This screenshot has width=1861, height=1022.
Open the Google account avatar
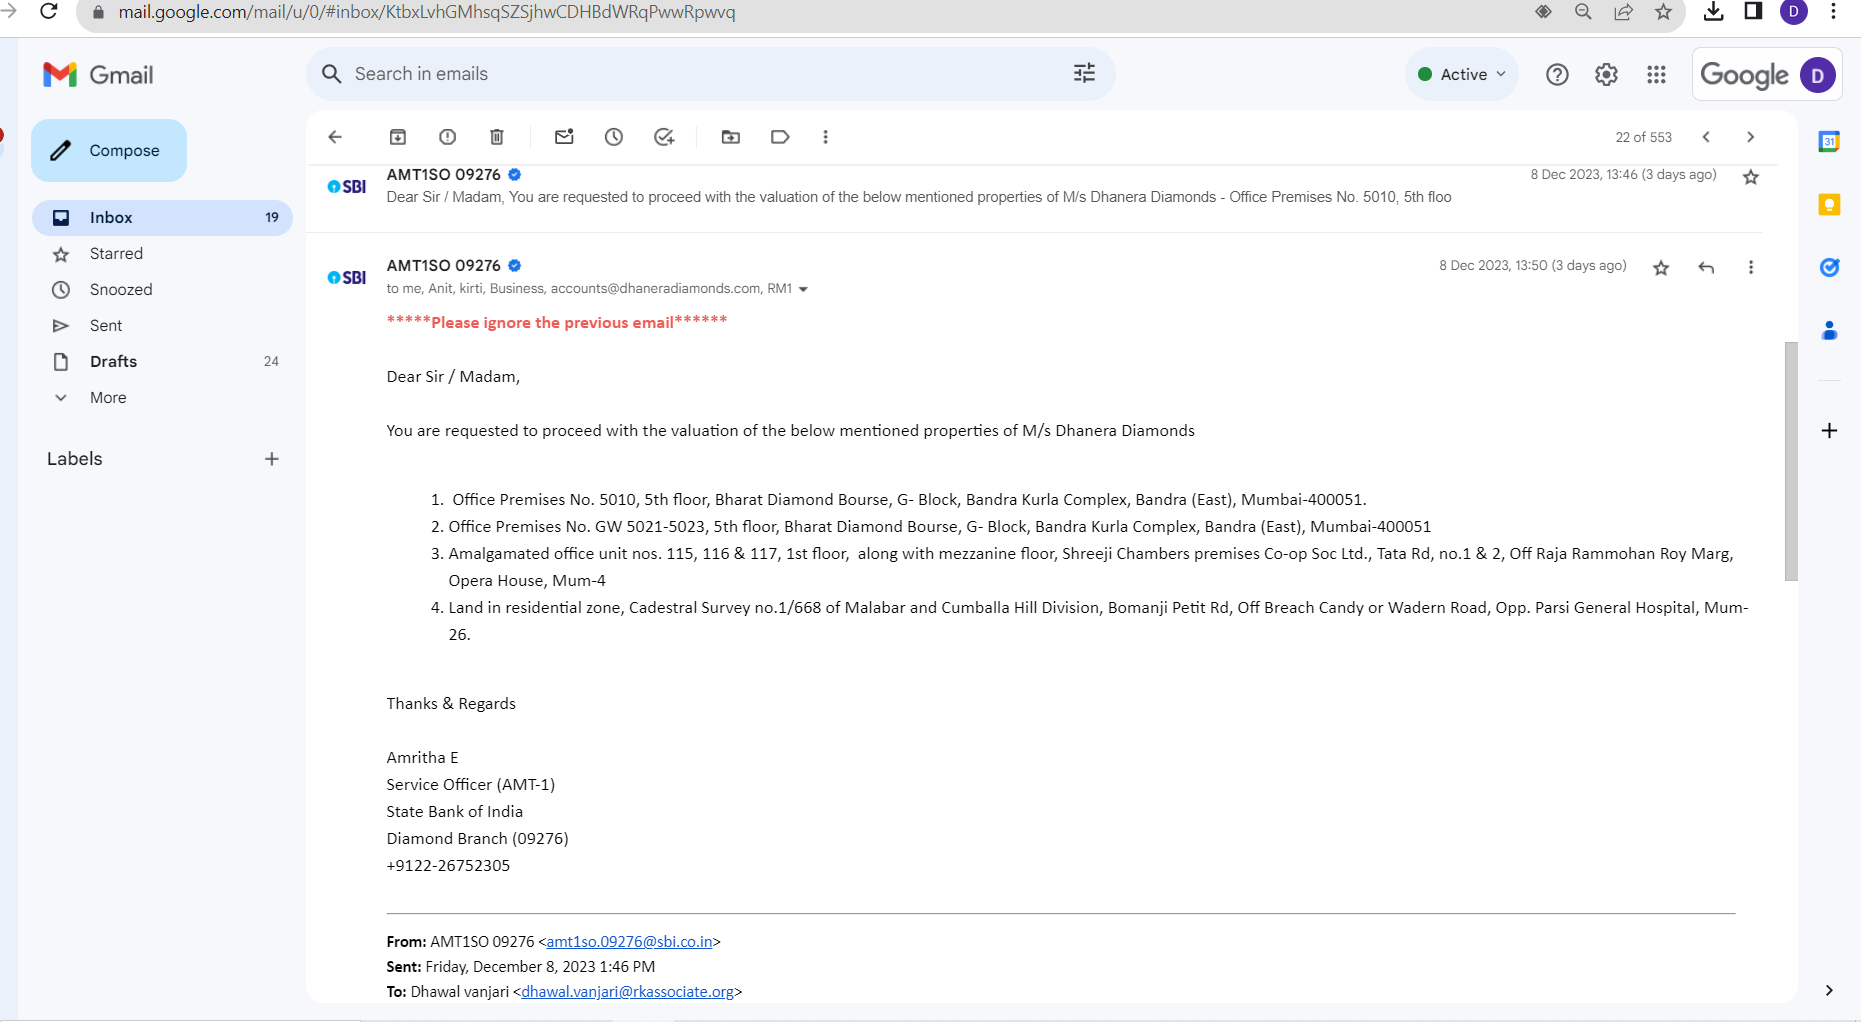point(1818,75)
